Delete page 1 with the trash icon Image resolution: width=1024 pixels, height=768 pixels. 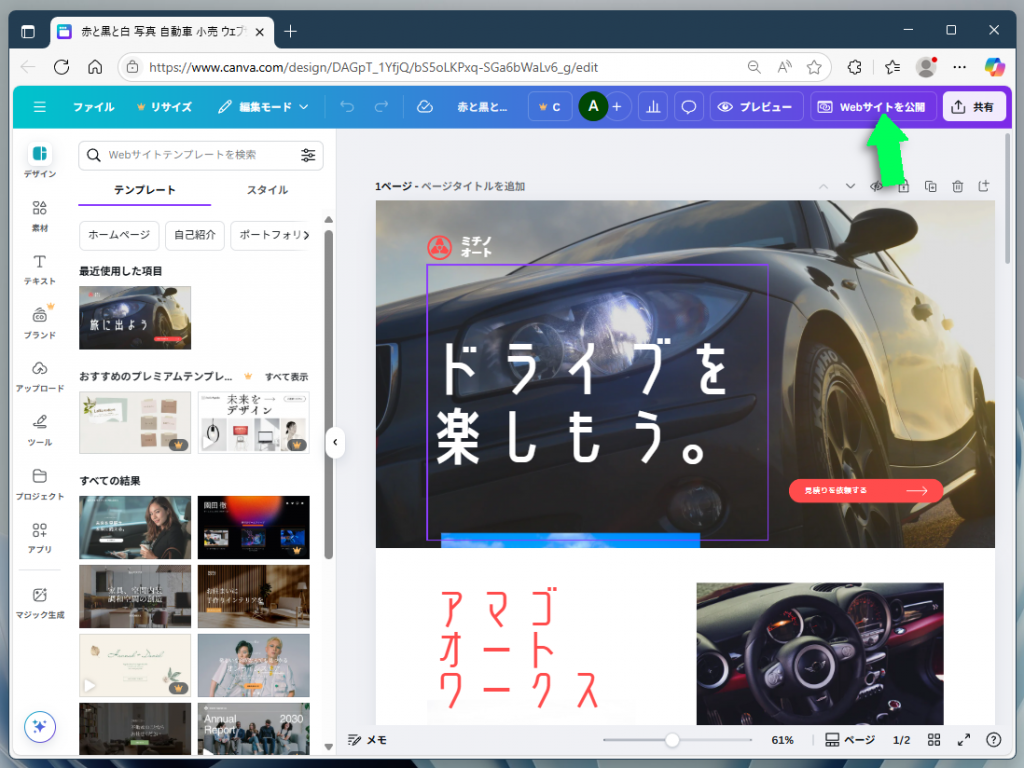pos(957,186)
